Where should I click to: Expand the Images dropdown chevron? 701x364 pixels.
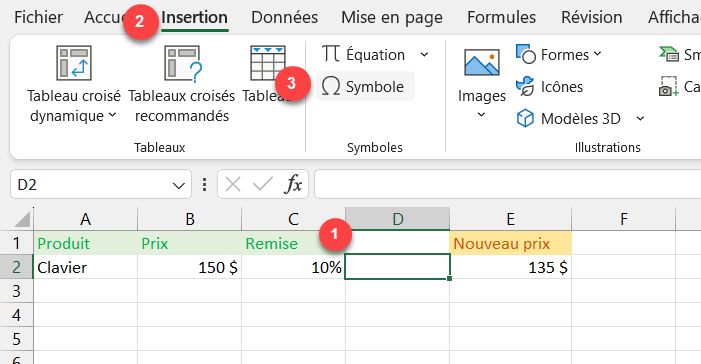(481, 115)
